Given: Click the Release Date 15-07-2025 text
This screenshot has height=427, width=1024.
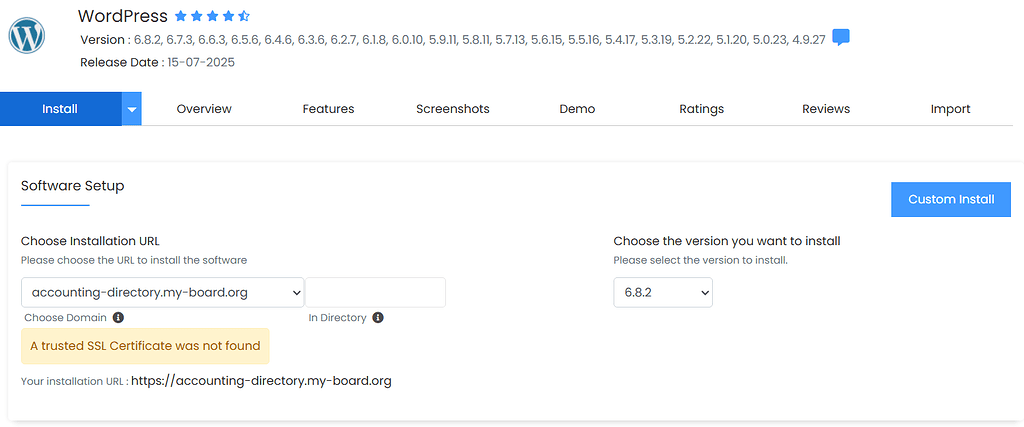Looking at the screenshot, I should click(157, 63).
